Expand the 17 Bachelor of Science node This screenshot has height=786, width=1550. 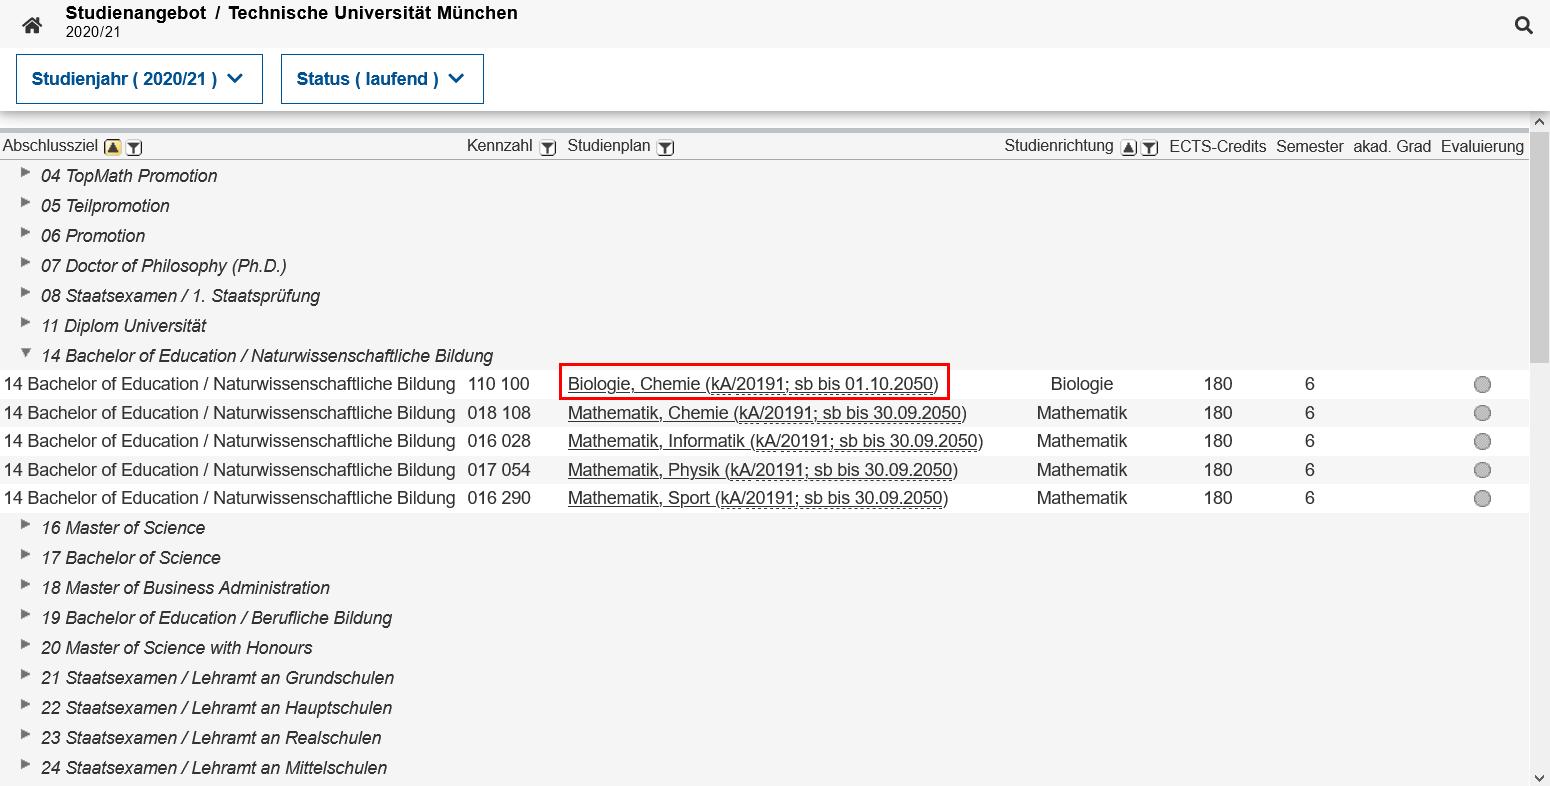point(26,556)
